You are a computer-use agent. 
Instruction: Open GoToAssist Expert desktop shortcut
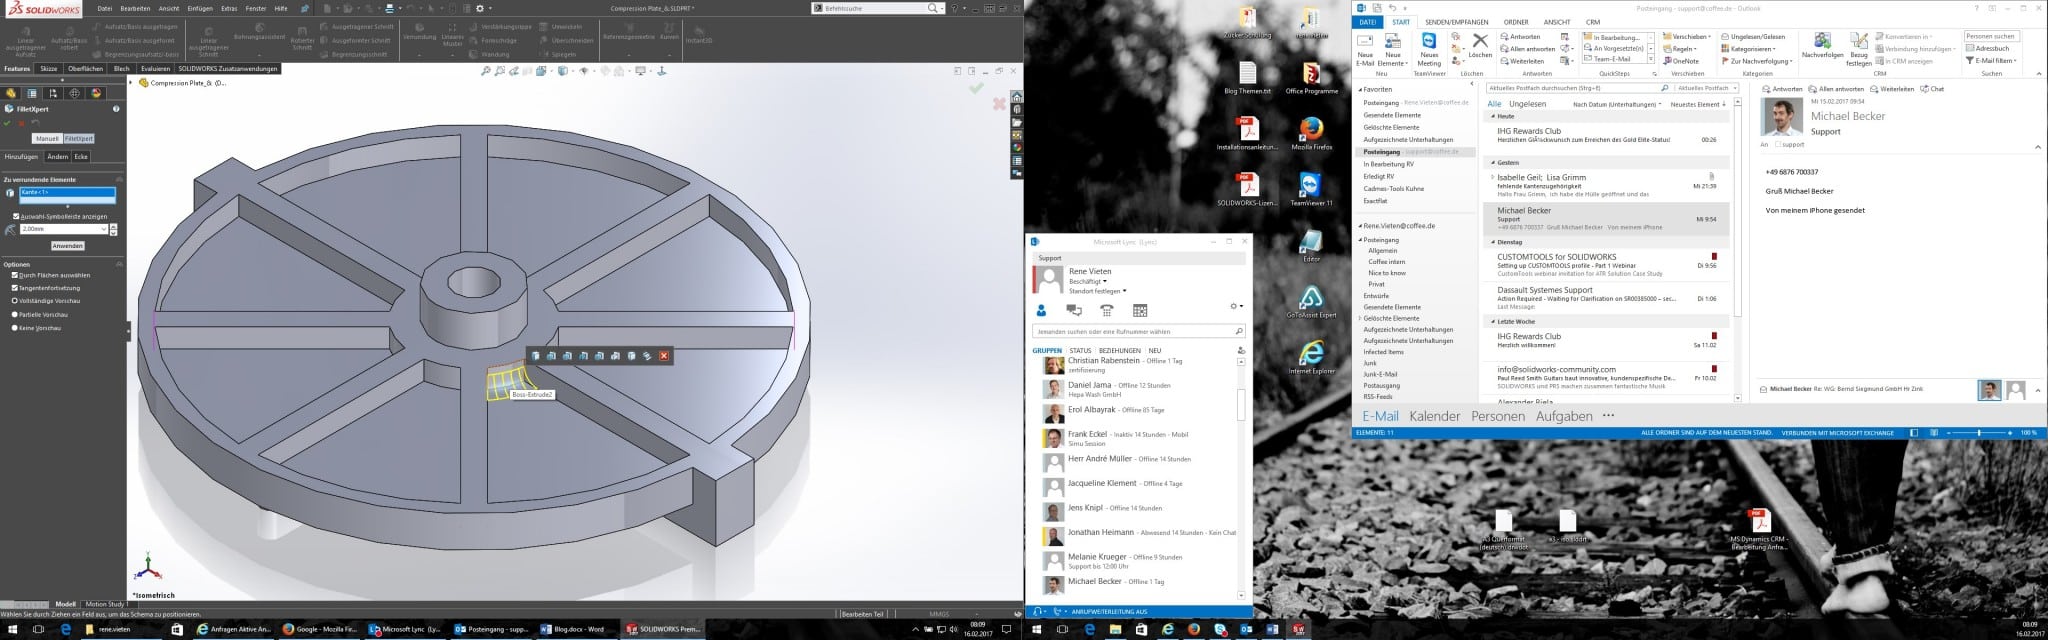coord(1311,302)
